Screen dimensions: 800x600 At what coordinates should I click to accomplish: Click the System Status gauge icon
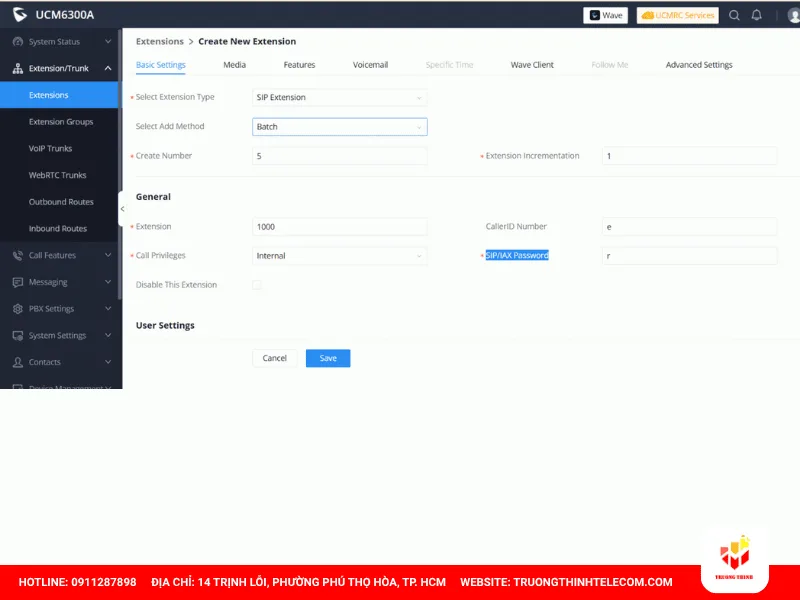(x=18, y=42)
